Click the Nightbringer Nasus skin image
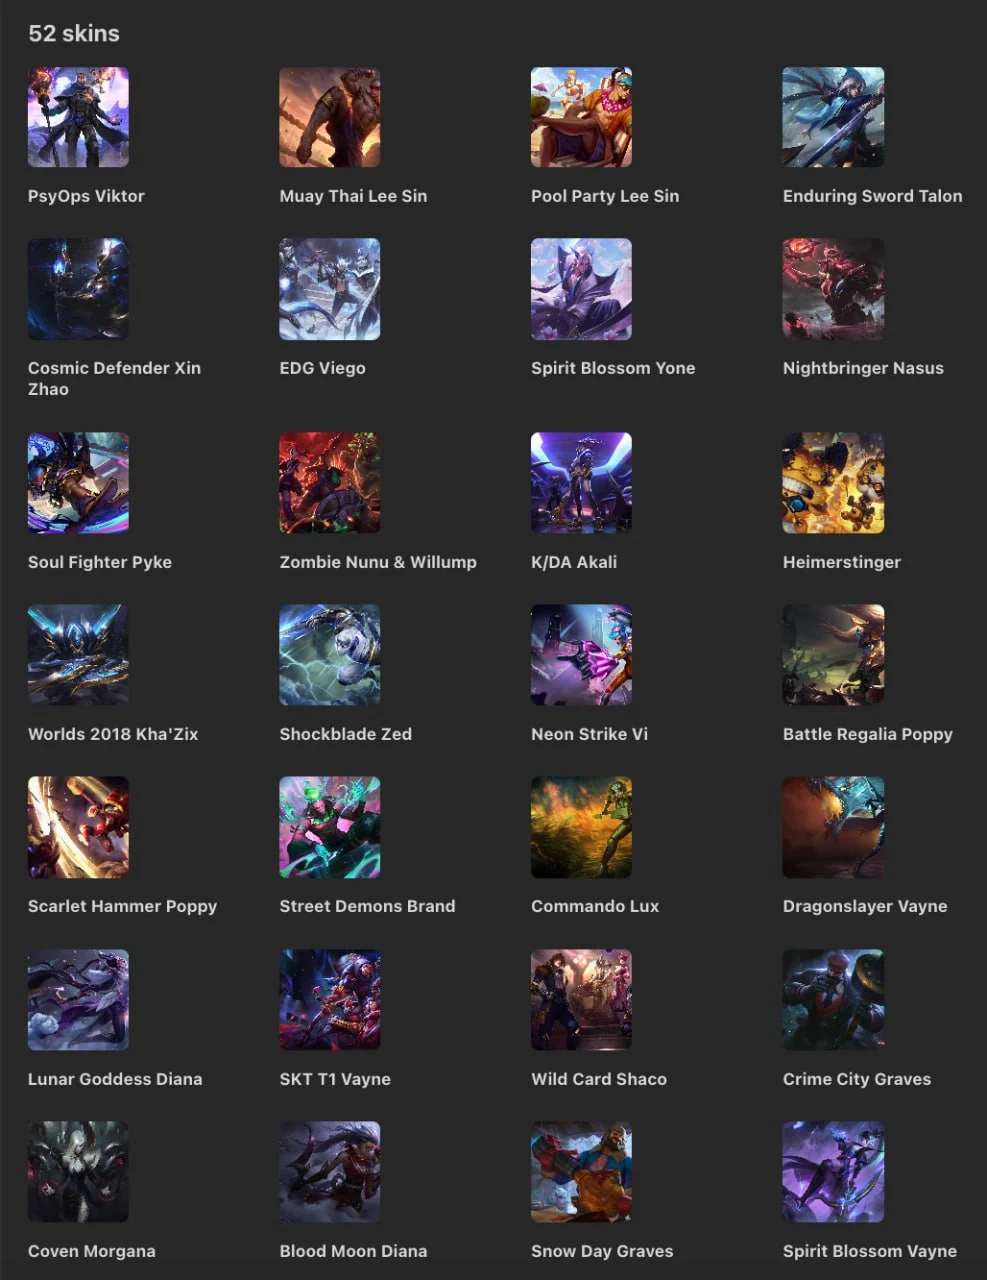 pyautogui.click(x=833, y=289)
